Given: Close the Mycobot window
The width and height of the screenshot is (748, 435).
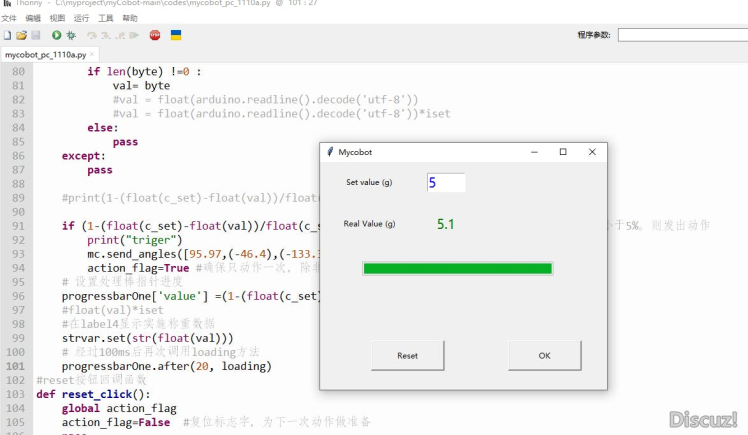Looking at the screenshot, I should 592,152.
